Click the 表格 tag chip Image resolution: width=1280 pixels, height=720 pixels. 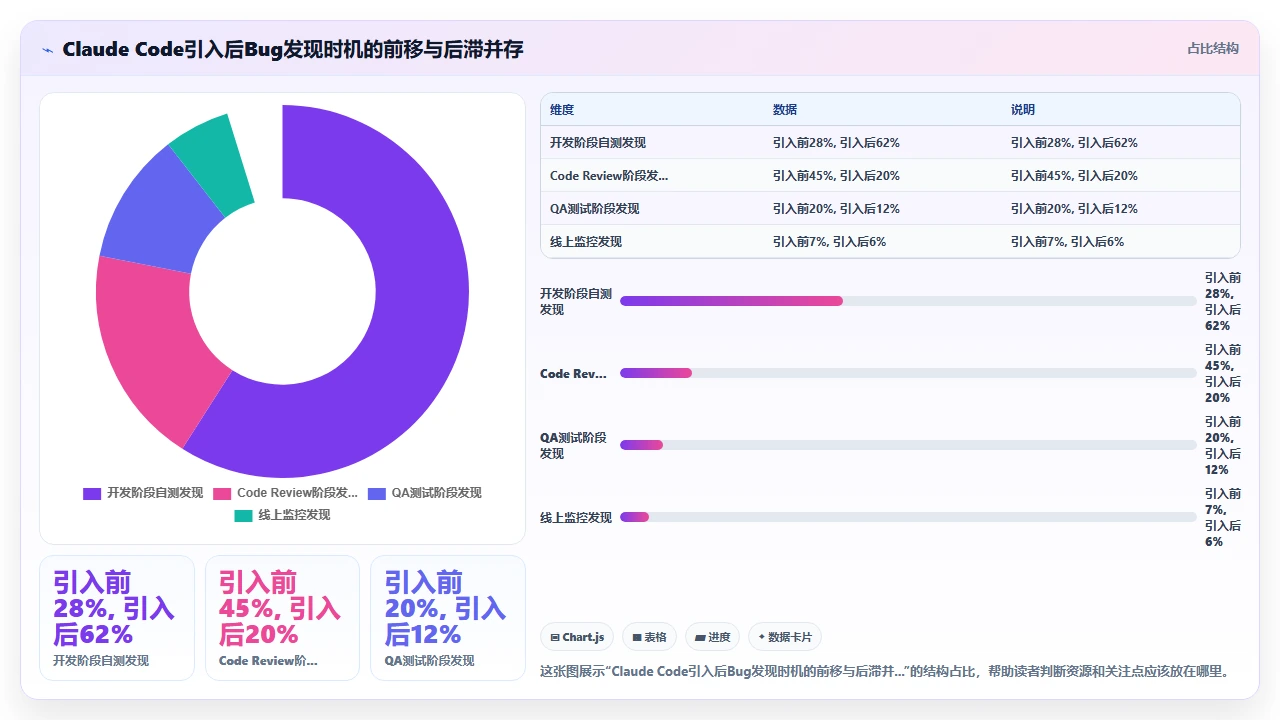point(649,637)
